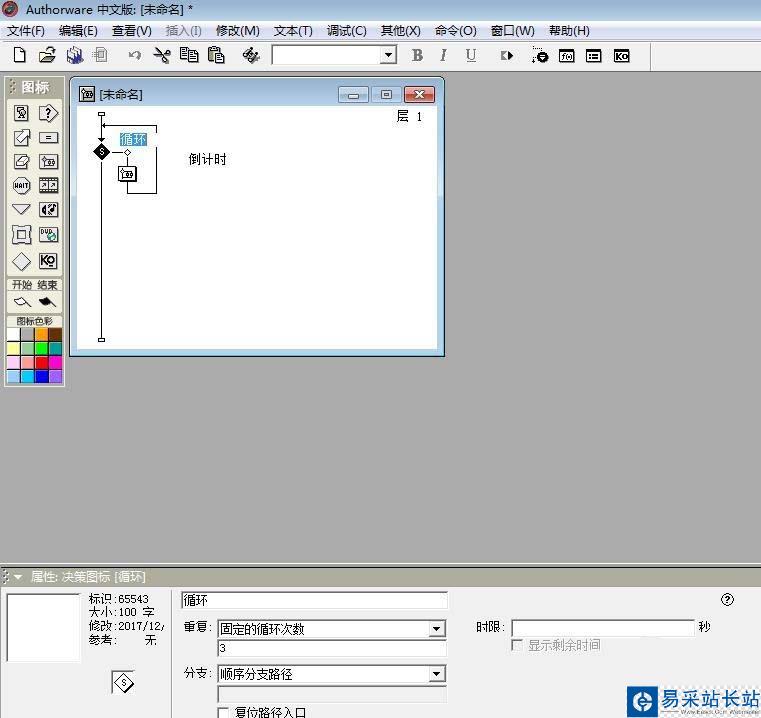
Task: Choose the red icon color swatch
Action: (x=41, y=363)
